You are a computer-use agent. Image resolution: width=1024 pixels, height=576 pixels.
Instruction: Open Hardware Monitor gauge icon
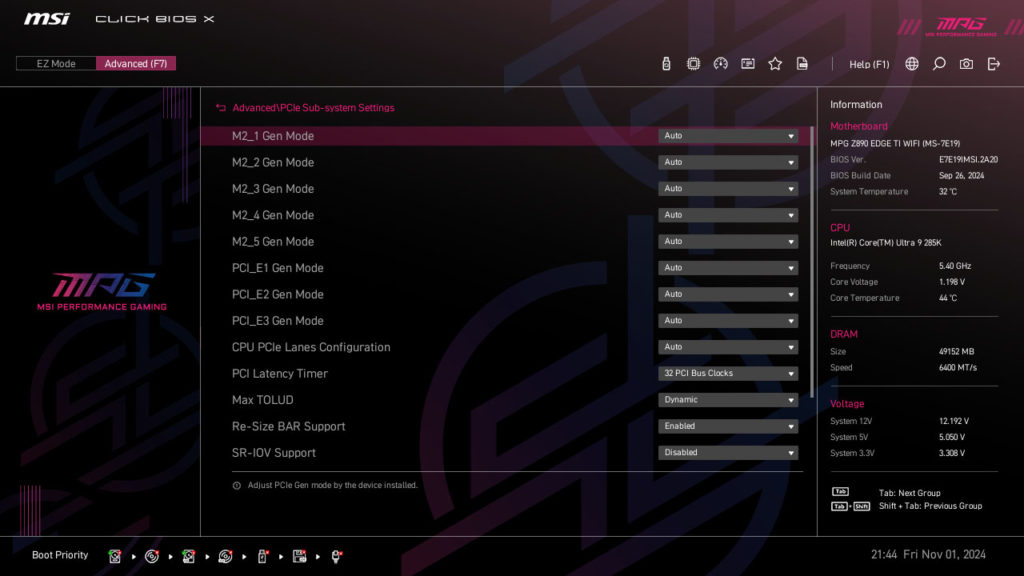click(x=720, y=63)
